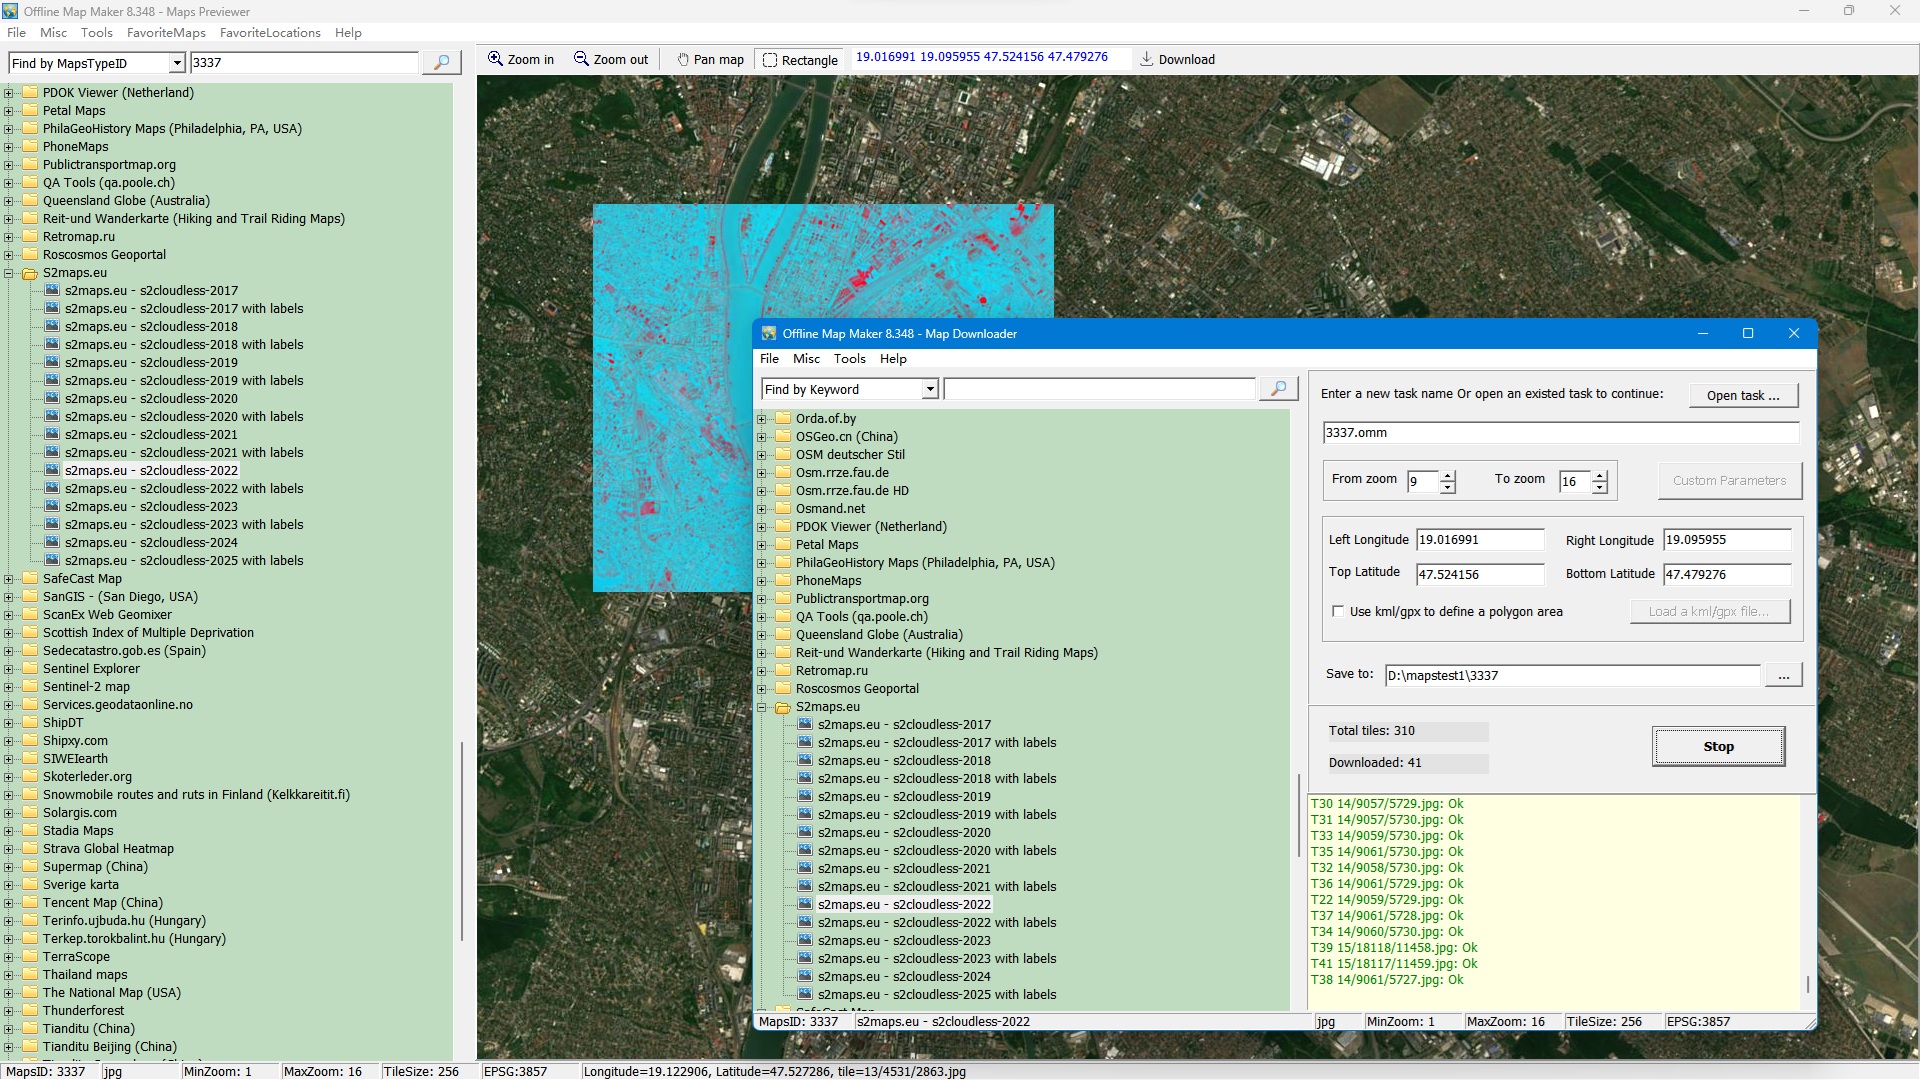The width and height of the screenshot is (1920, 1080).
Task: Select s2cloudless-2024 map icon in left tree
Action: (x=52, y=543)
